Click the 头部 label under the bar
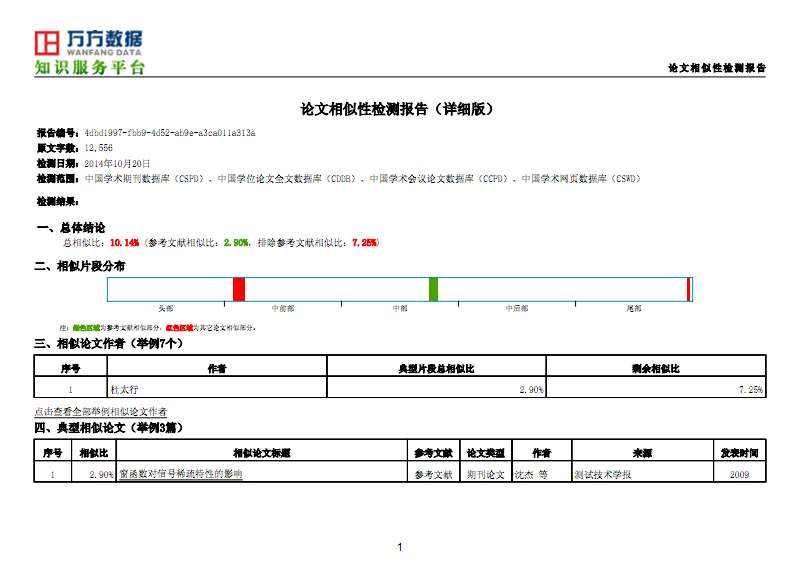Image resolution: width=800 pixels, height=565 pixels. tap(166, 308)
